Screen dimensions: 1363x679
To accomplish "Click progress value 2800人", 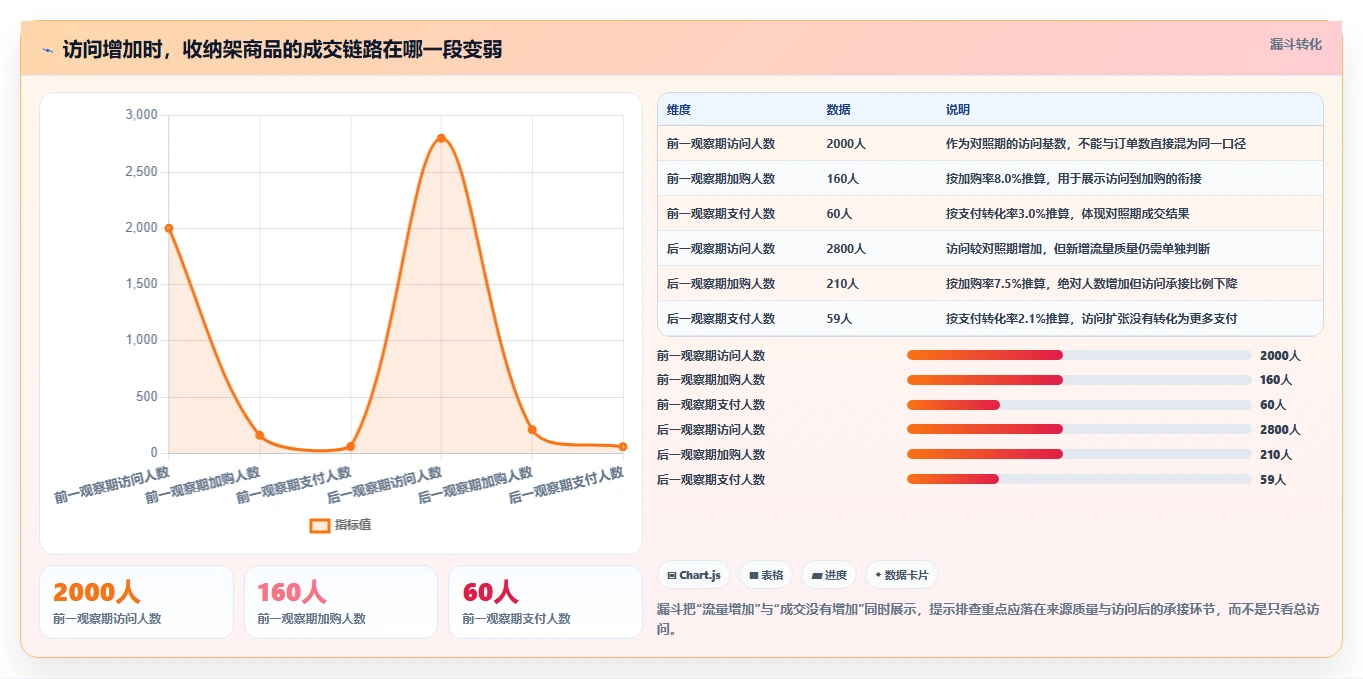I will click(1280, 430).
